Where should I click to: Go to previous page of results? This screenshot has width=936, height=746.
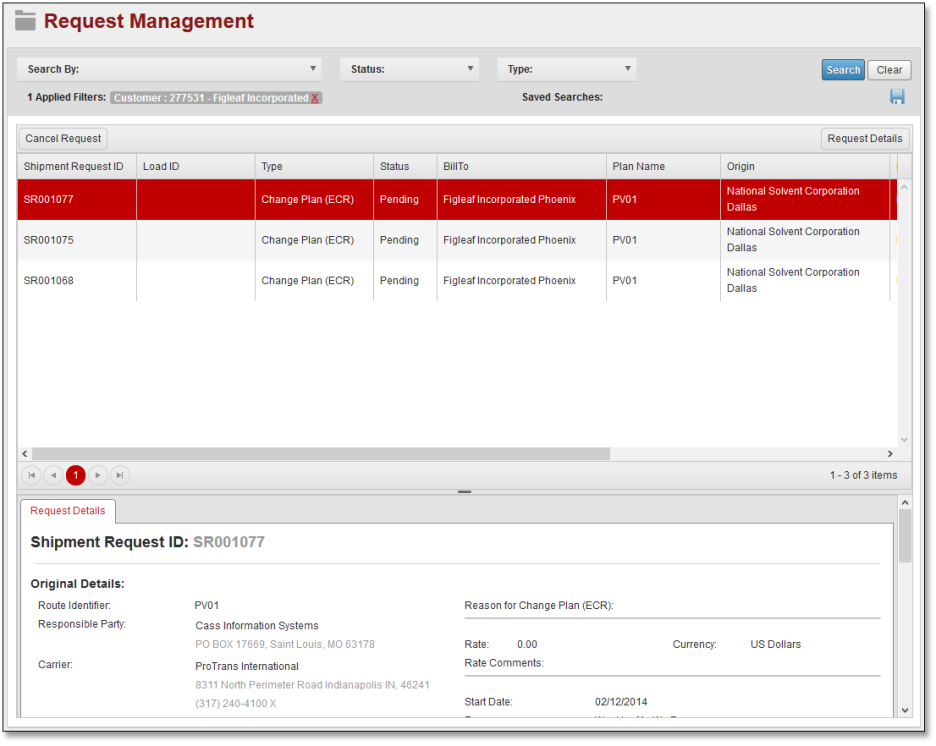(x=54, y=476)
